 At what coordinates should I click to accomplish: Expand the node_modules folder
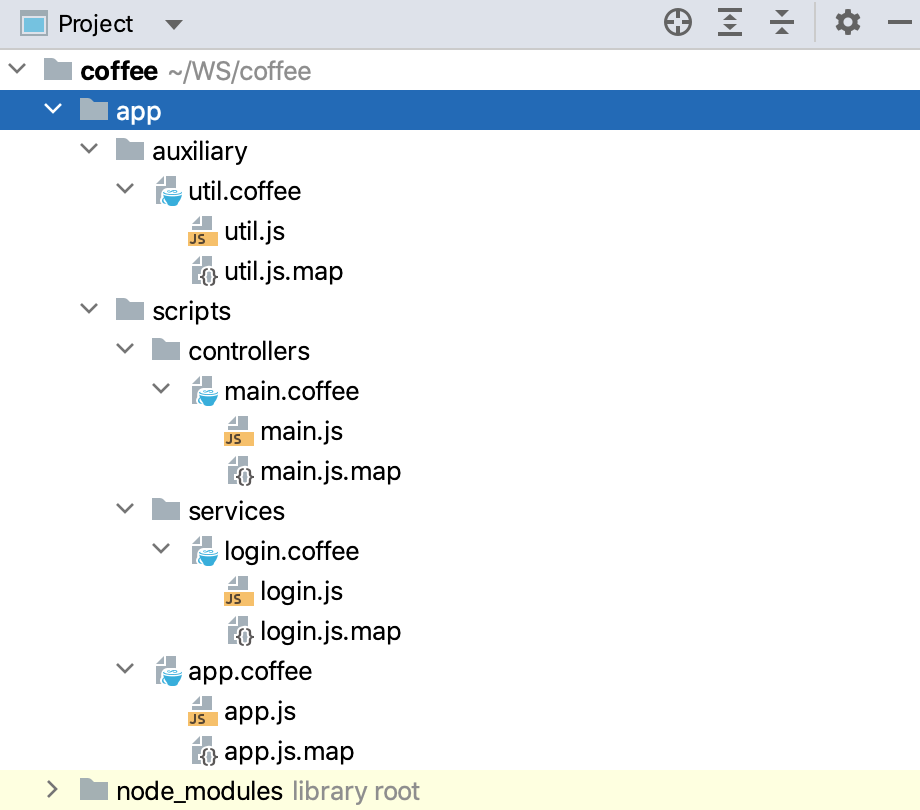52,790
